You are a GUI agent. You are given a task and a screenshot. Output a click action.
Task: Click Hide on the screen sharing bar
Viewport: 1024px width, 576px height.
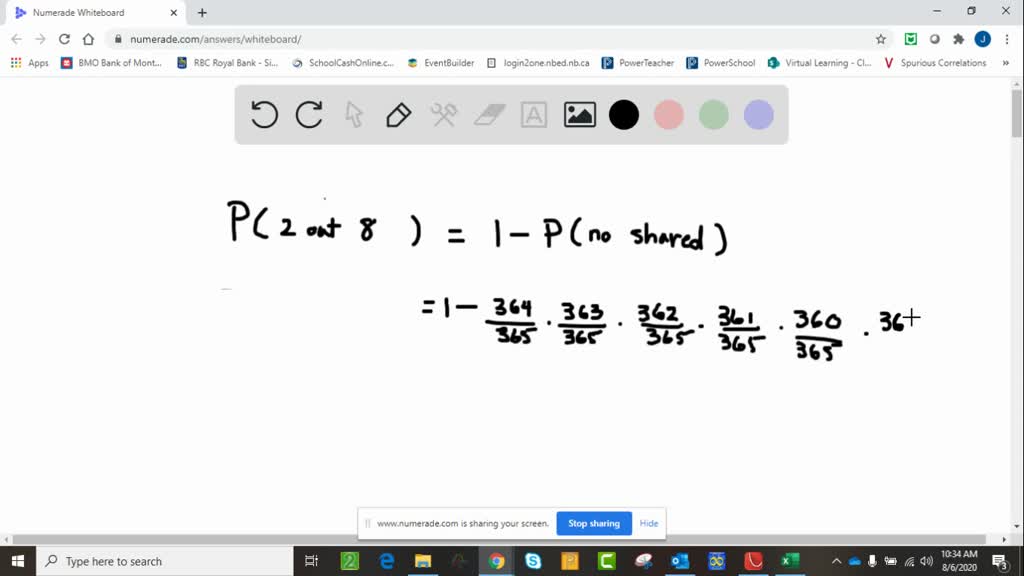(x=648, y=523)
